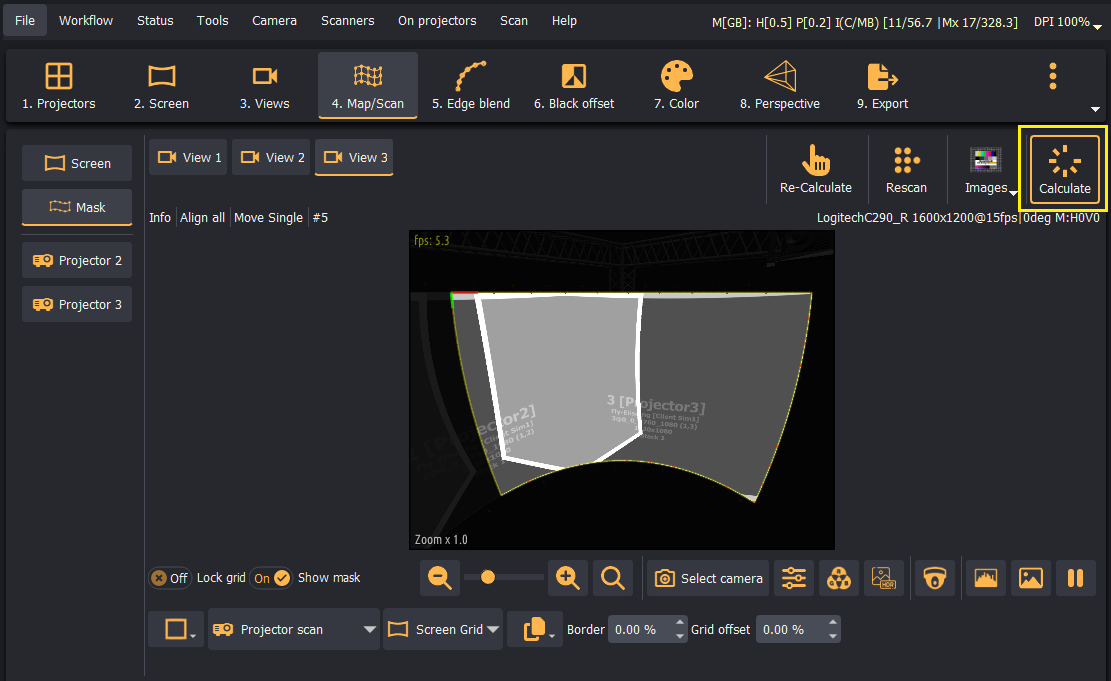The height and width of the screenshot is (681, 1111).
Task: Zoom in the camera preview
Action: point(568,578)
